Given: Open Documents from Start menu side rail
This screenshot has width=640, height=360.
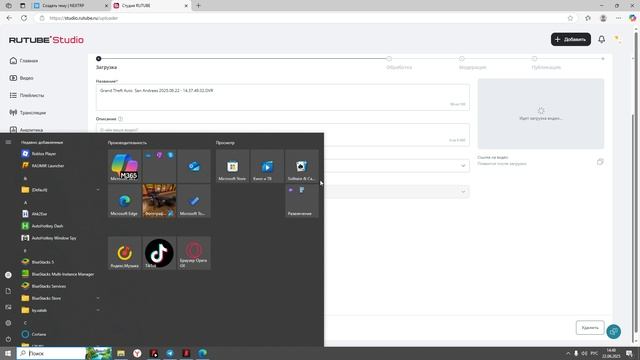Looking at the screenshot, I should 8,291.
